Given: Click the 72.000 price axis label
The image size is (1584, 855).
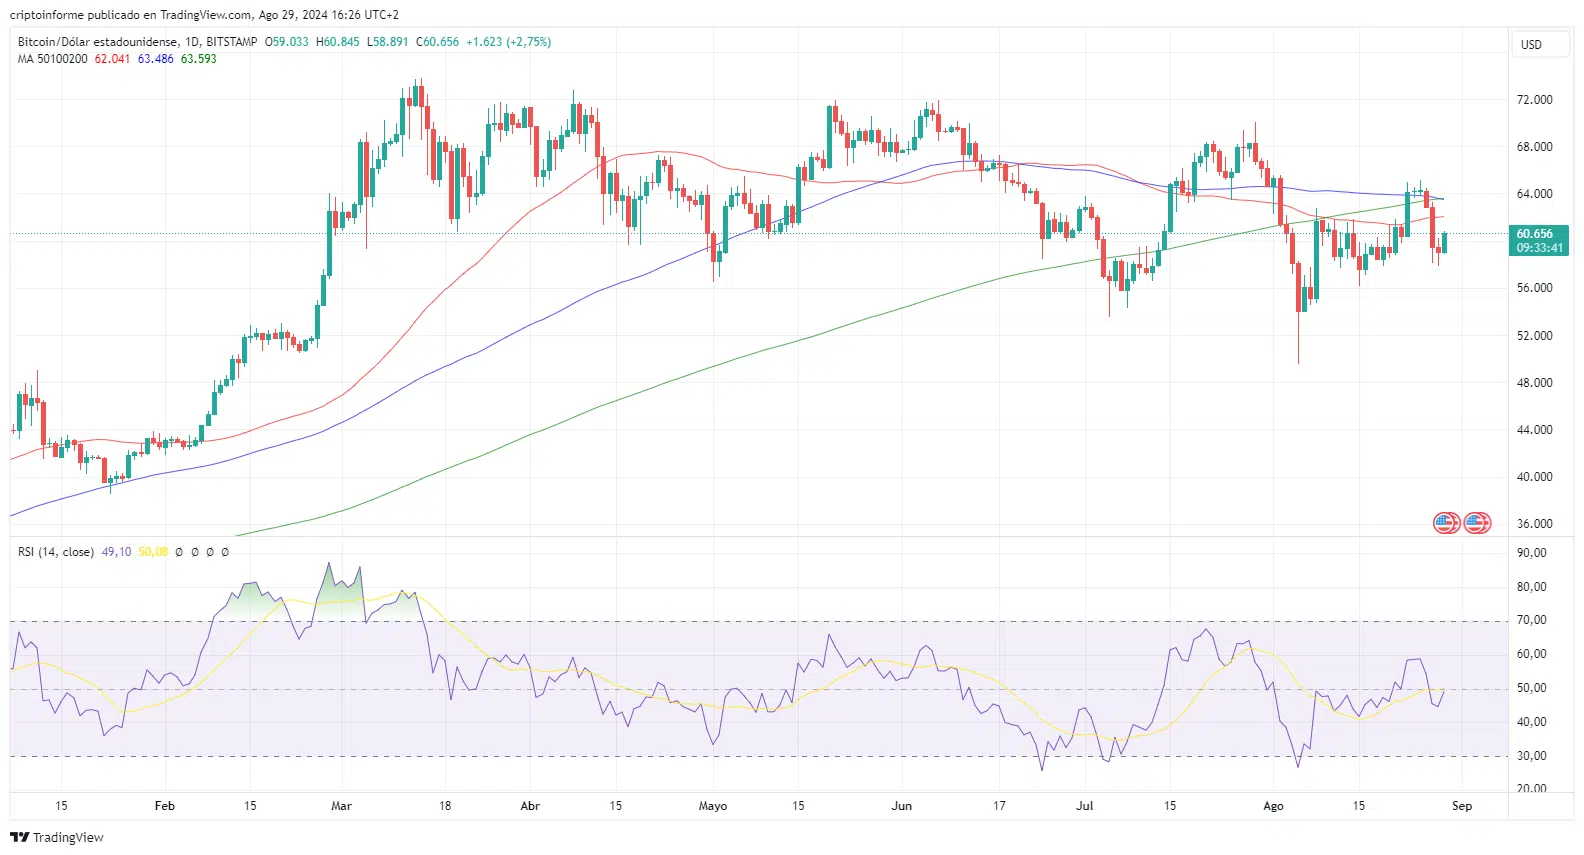Looking at the screenshot, I should pos(1535,100).
